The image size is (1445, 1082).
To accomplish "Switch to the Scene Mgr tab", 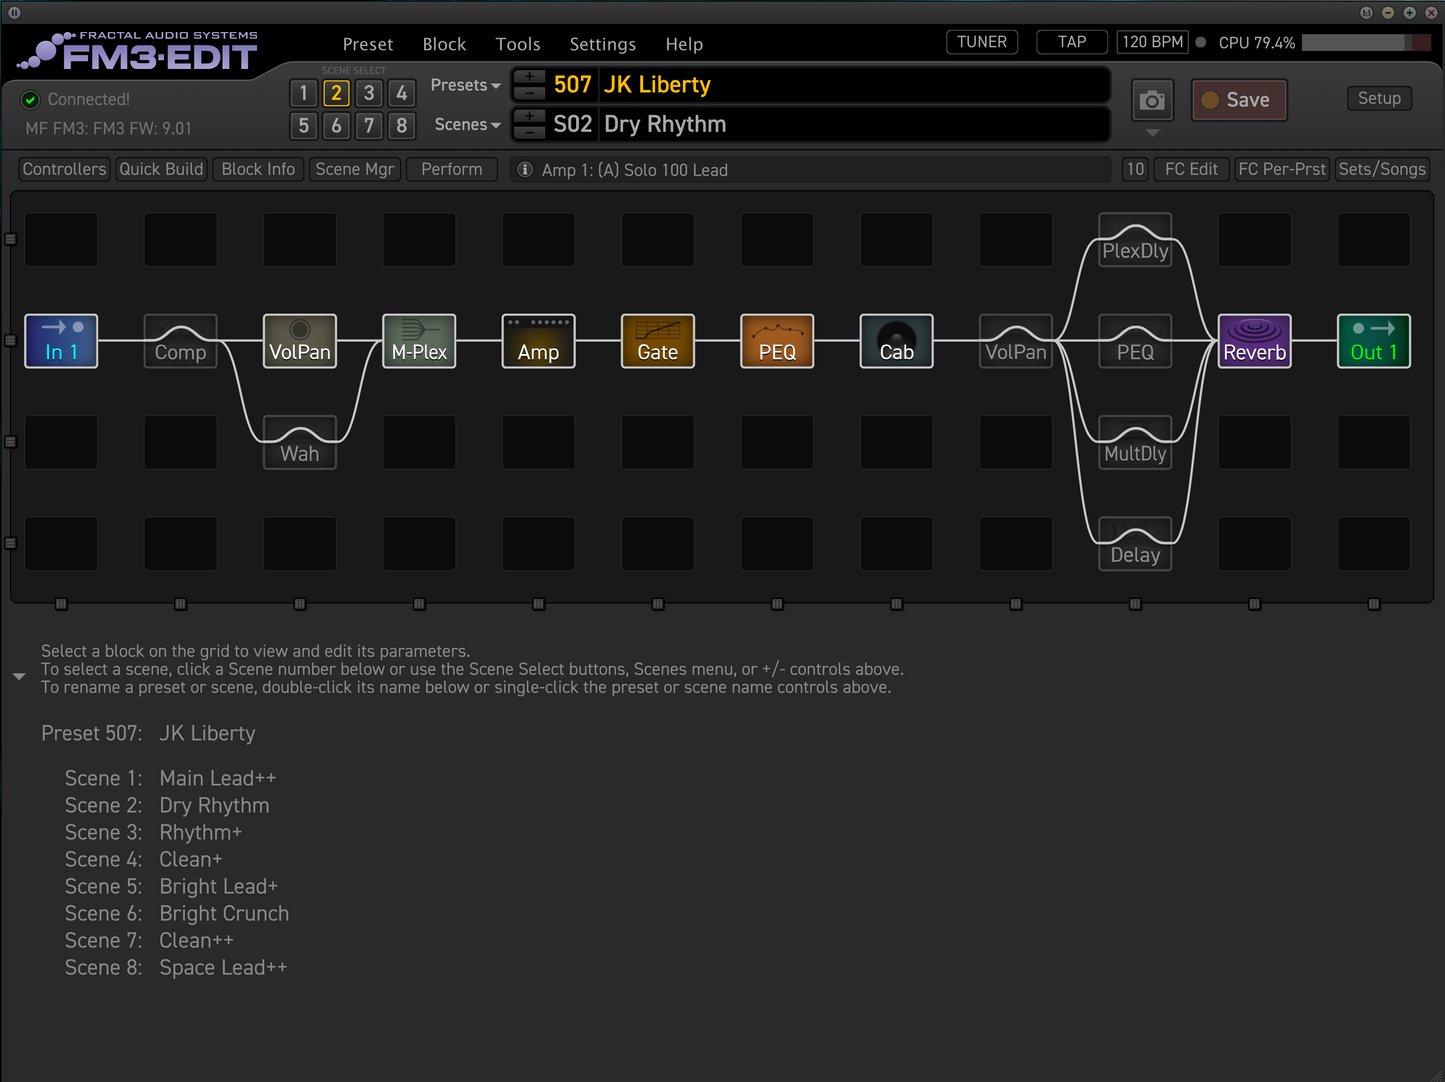I will [354, 169].
